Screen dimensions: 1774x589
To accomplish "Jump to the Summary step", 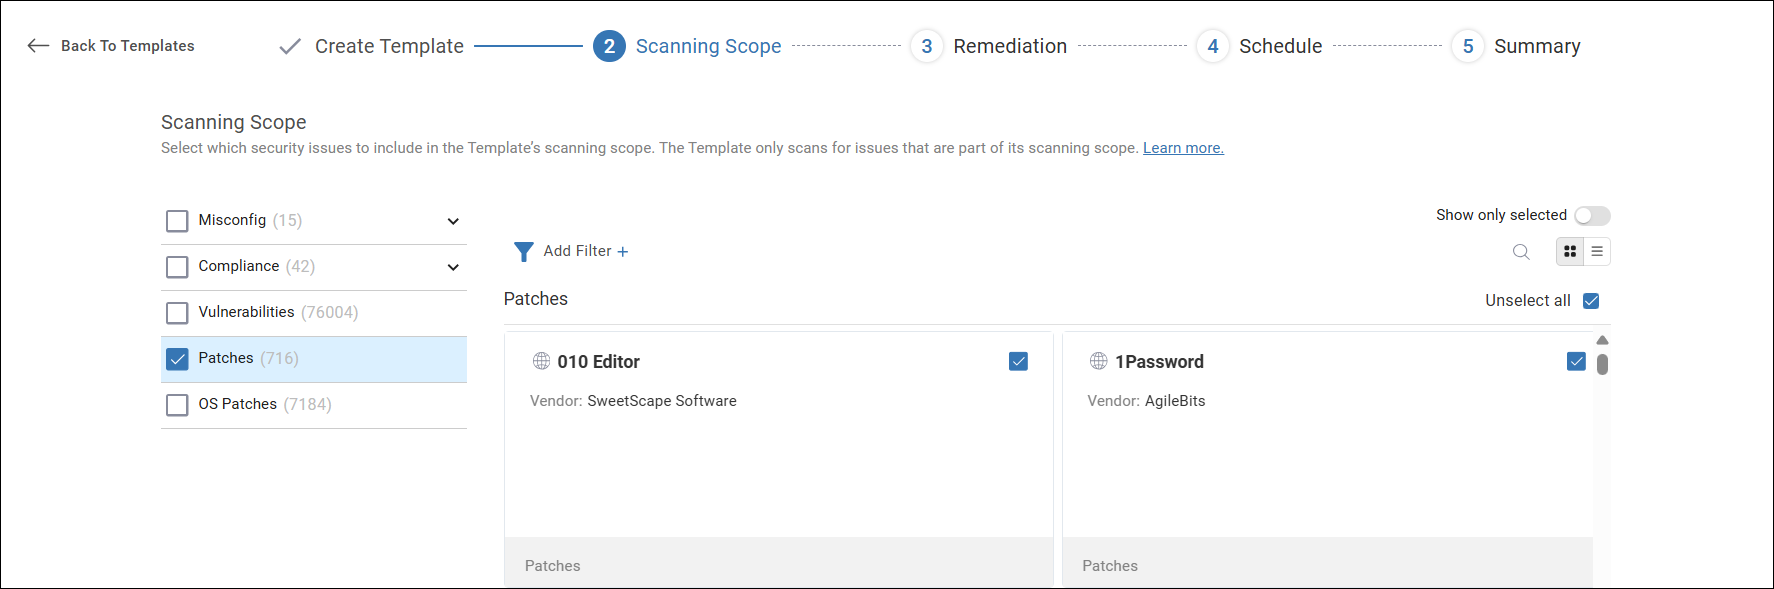I will [x=1537, y=46].
